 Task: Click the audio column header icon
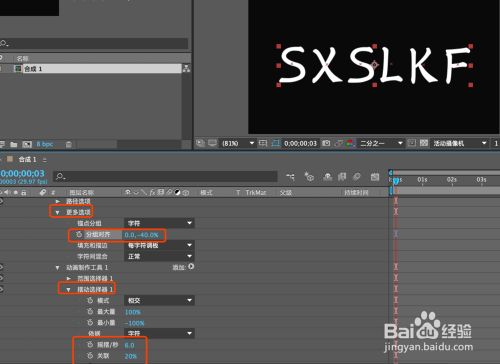click(7, 193)
